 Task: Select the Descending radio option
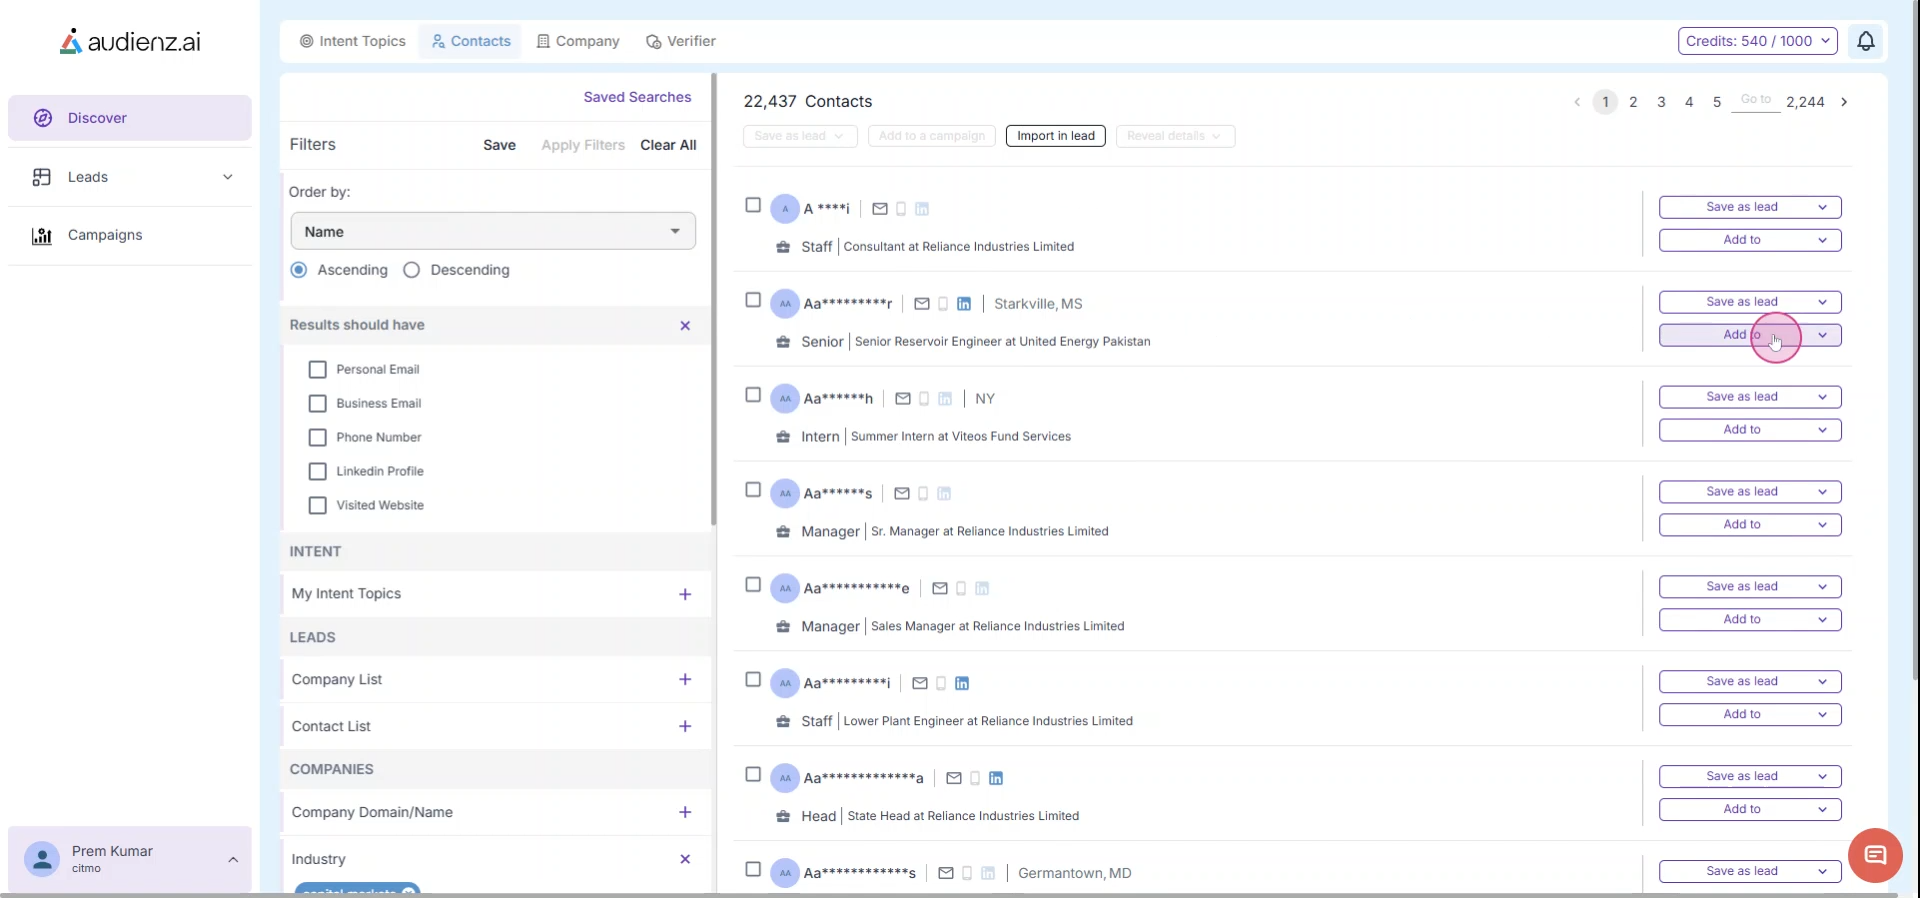412,270
